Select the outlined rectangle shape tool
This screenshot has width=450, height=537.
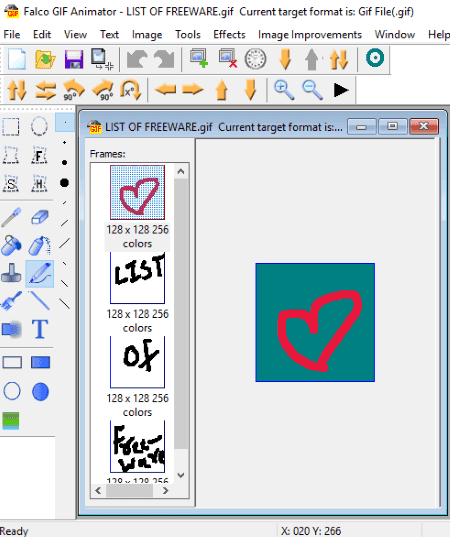coord(12,362)
